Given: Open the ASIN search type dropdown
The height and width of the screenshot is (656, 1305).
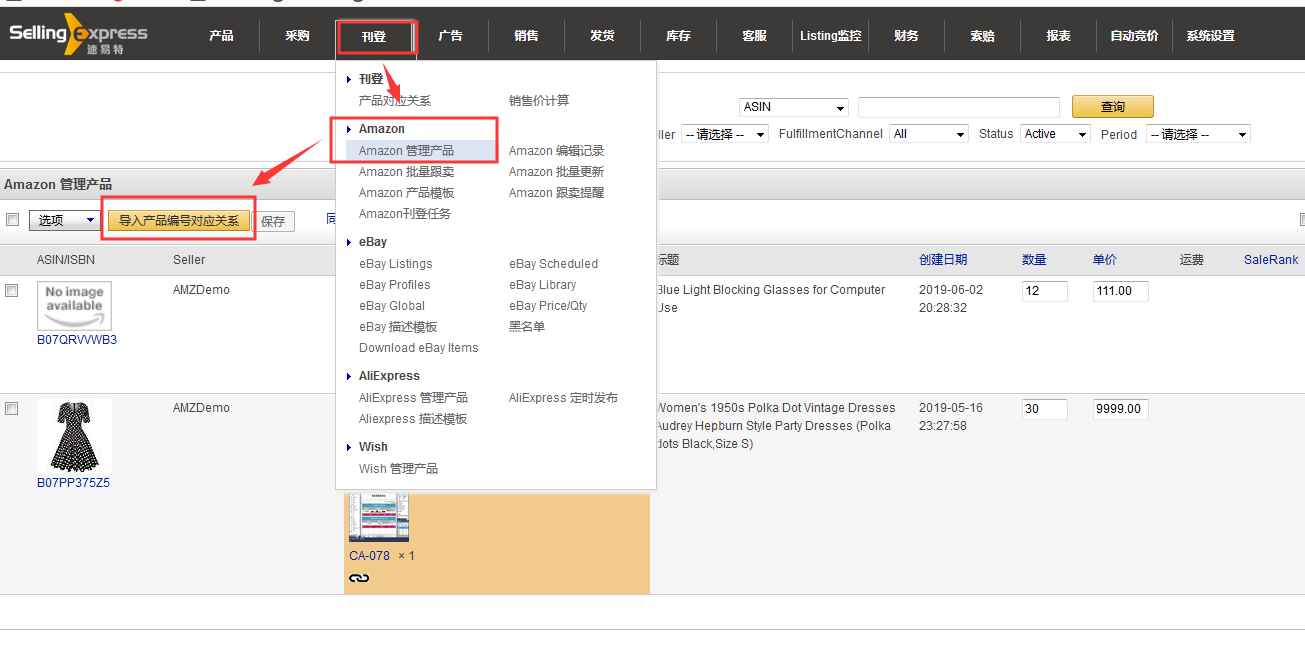Looking at the screenshot, I should pos(794,107).
